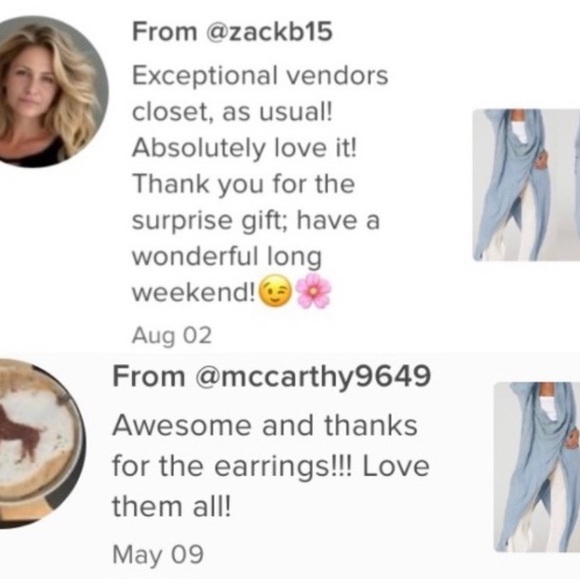
Task: Open the @zackb15 username link
Action: [269, 31]
